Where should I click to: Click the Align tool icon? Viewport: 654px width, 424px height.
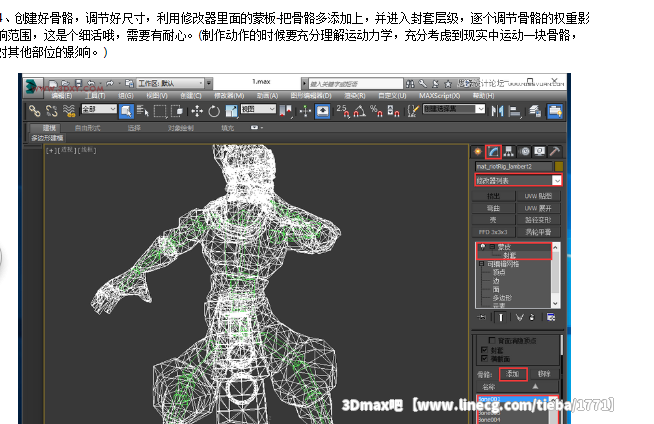coord(515,111)
